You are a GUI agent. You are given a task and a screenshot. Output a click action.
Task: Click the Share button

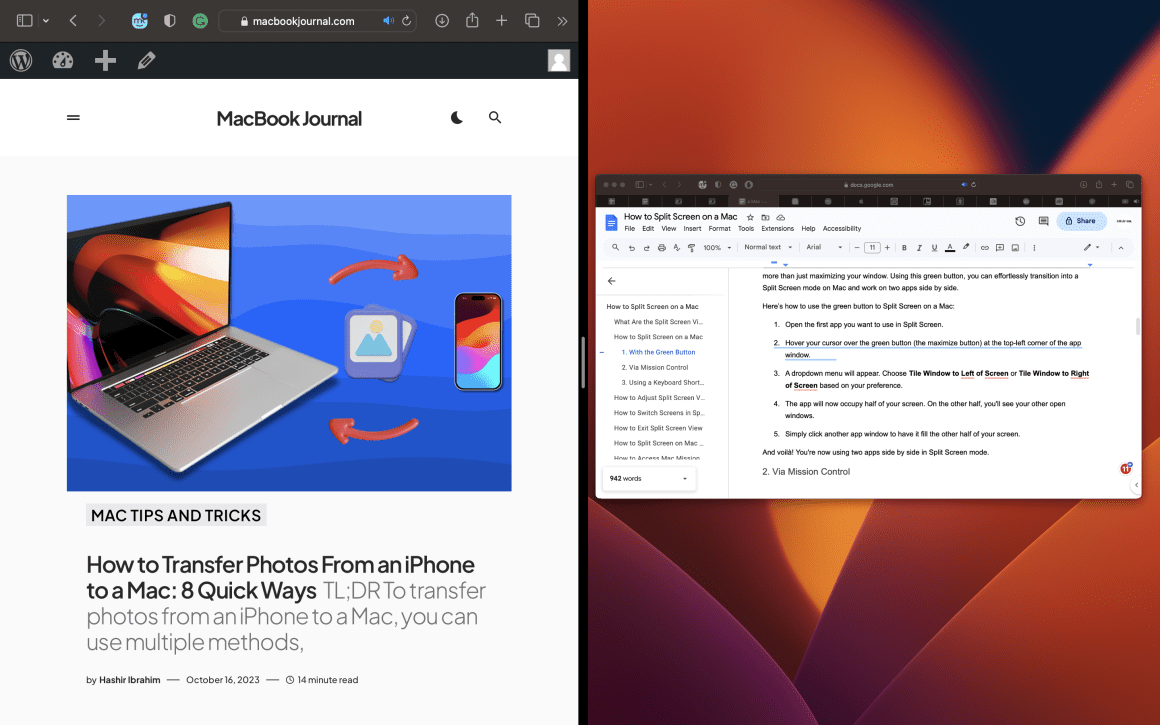pos(1081,221)
